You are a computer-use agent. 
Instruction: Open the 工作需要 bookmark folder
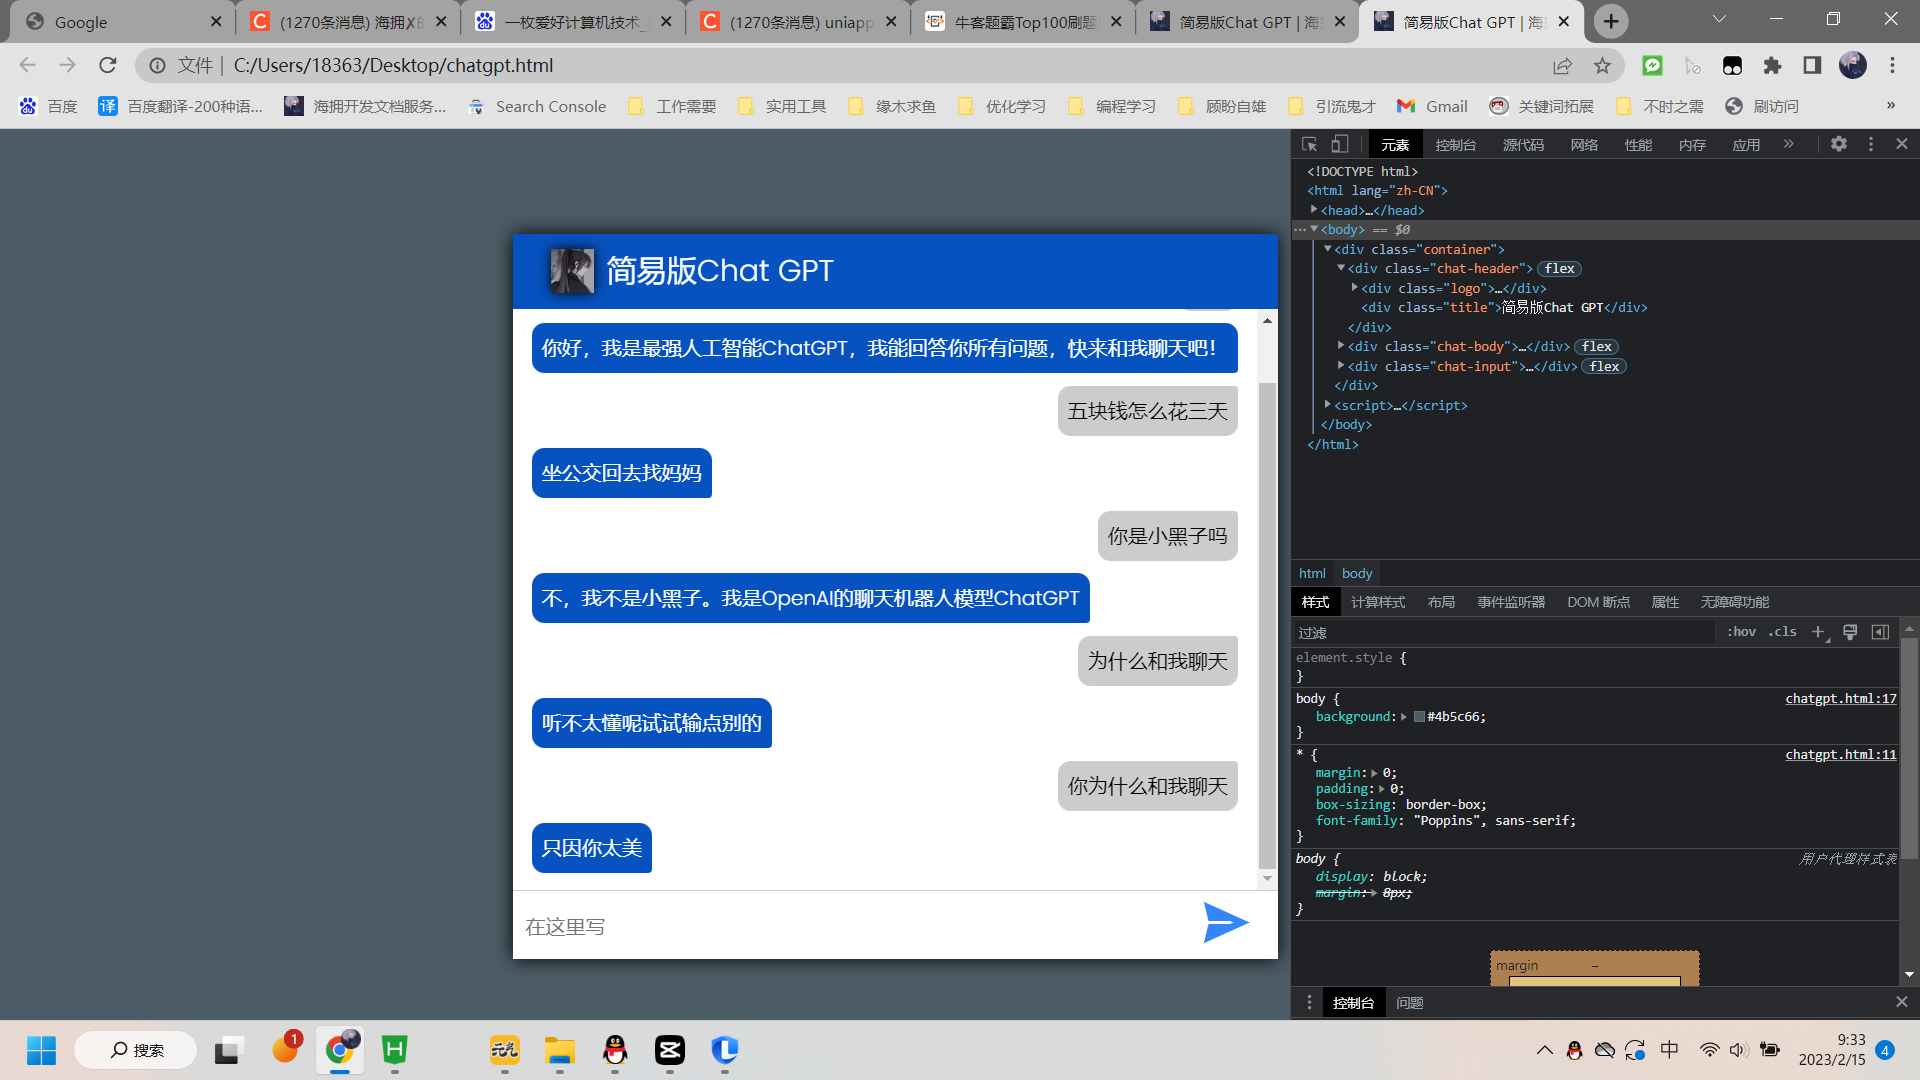pos(672,106)
